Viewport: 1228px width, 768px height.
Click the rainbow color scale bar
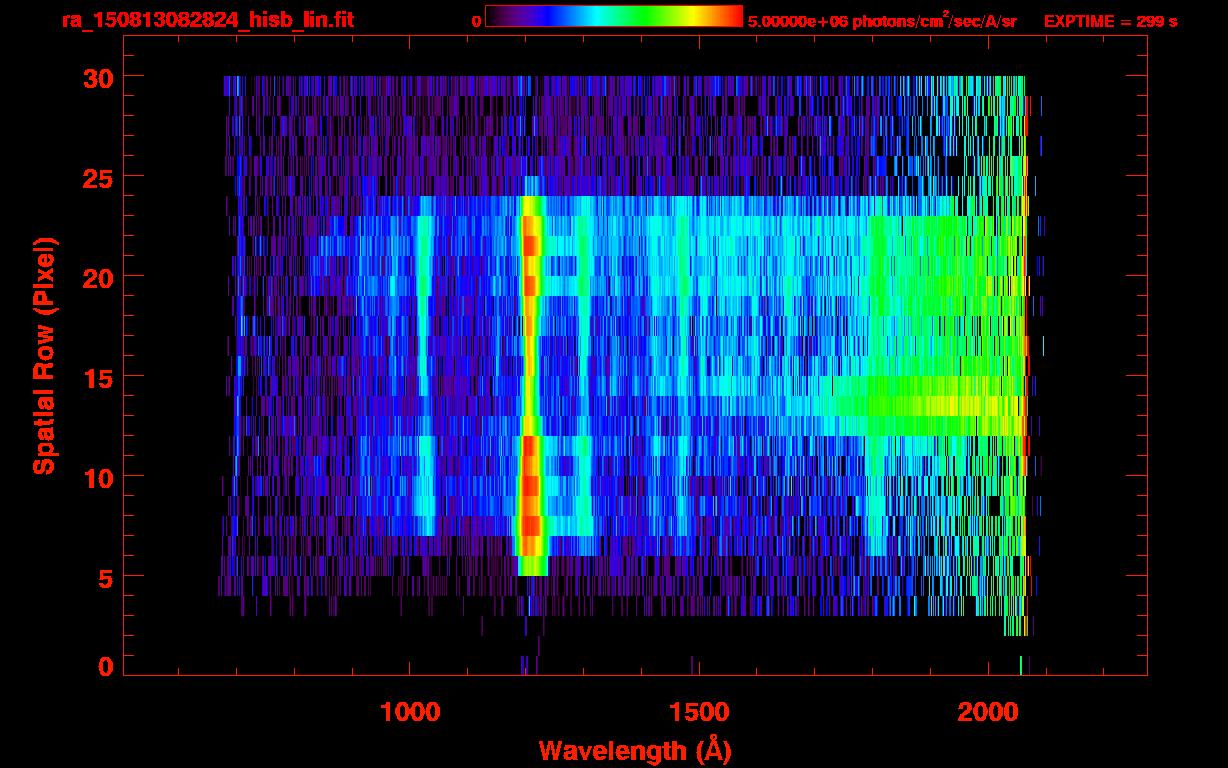pos(613,17)
